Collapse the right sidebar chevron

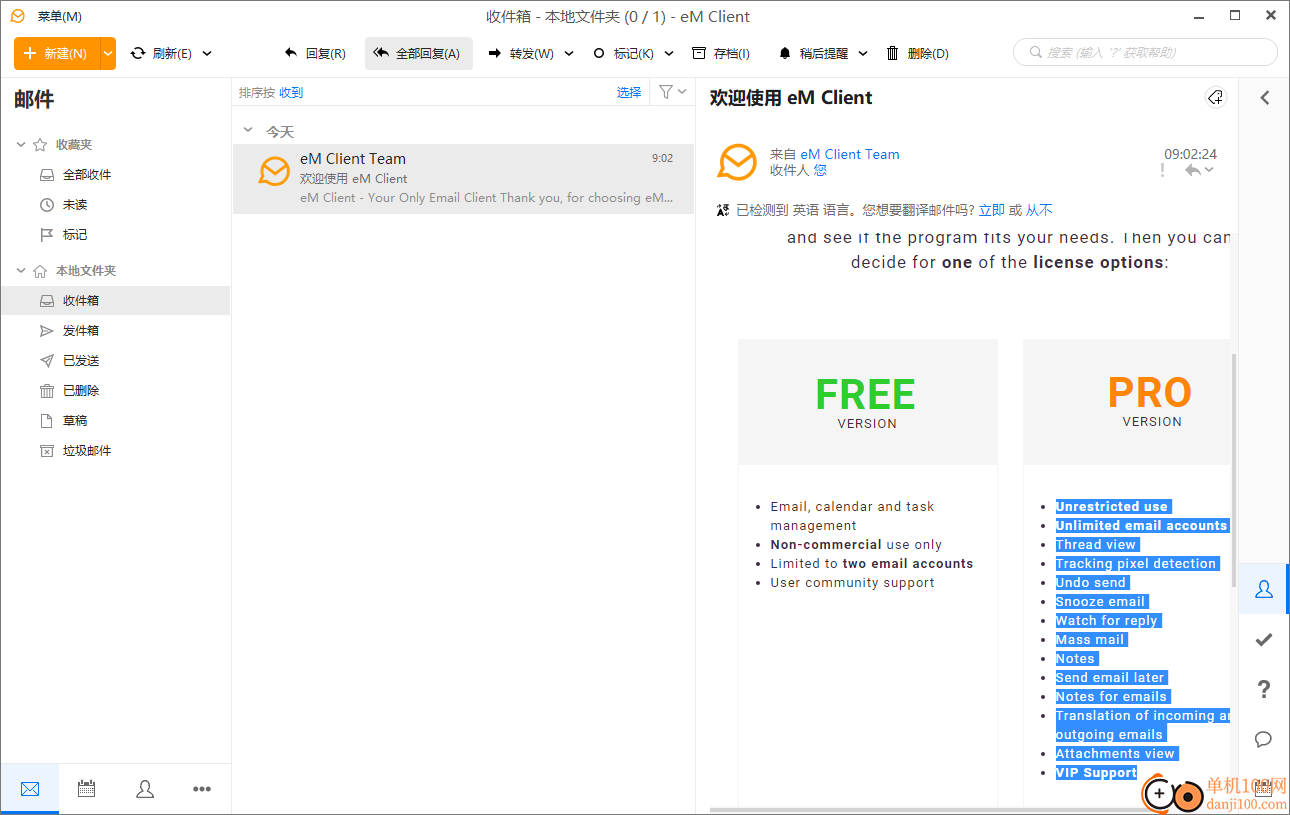1264,98
